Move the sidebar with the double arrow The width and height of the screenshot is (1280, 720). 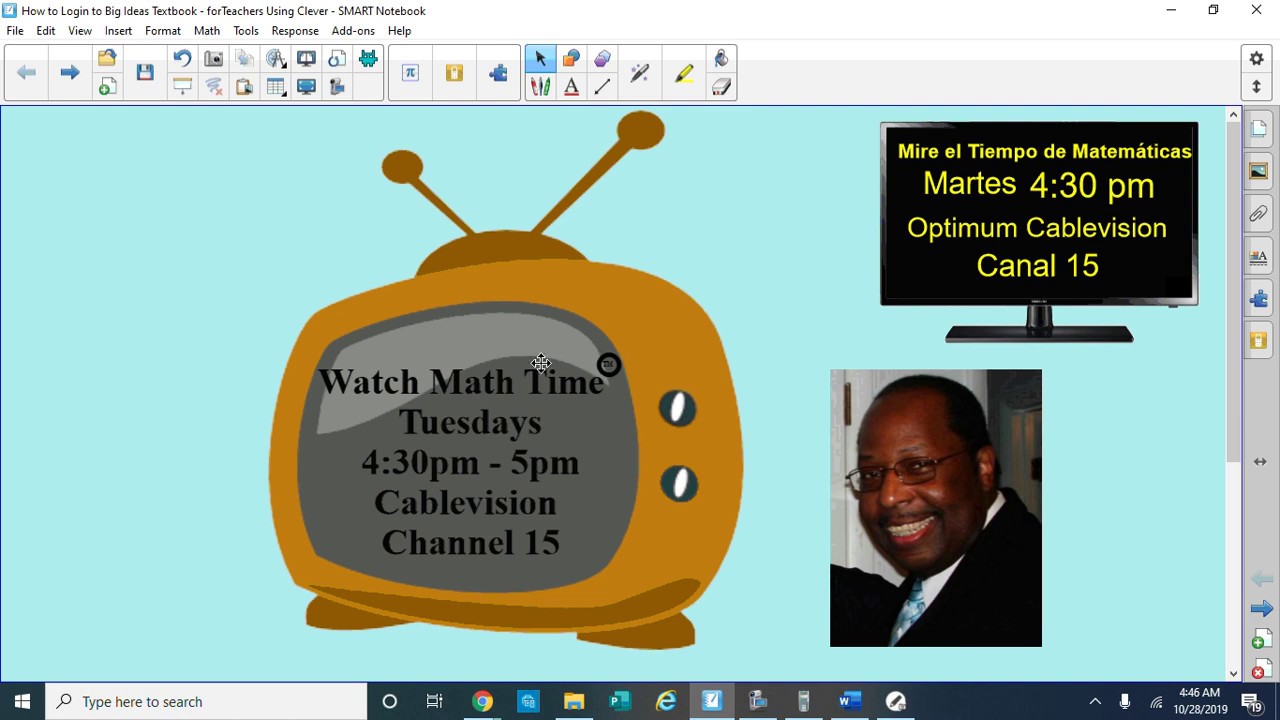coord(1260,462)
